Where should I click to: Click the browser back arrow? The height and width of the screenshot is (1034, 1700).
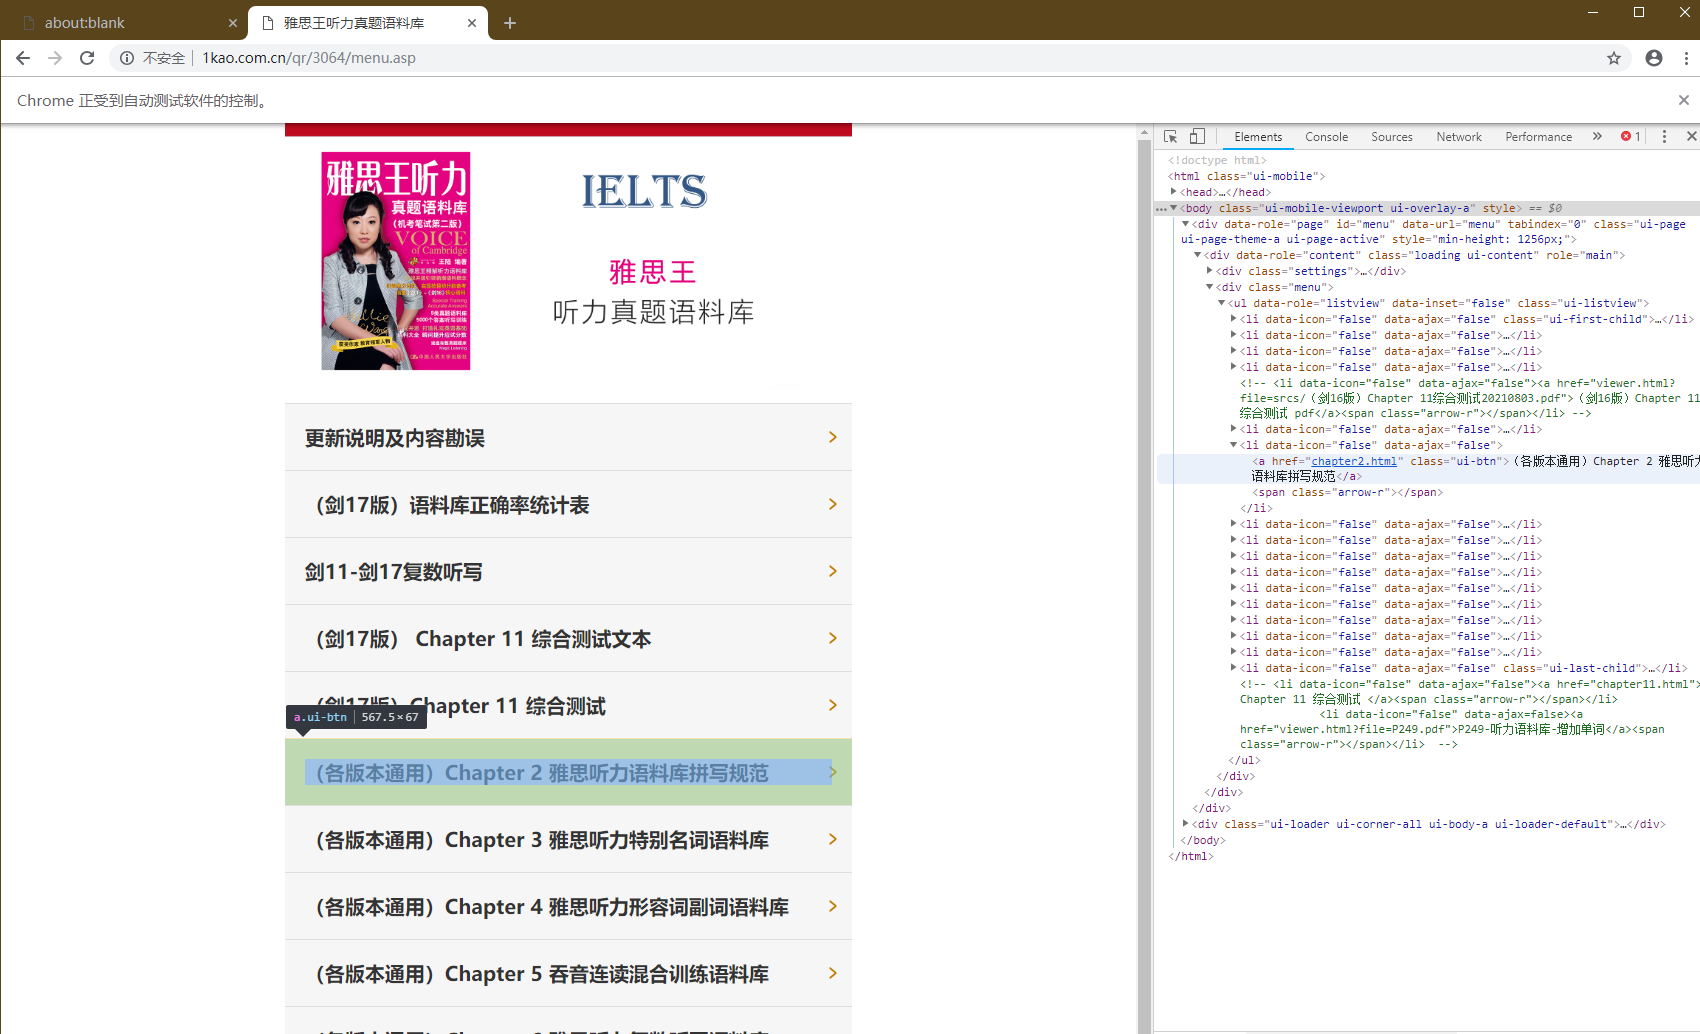pos(23,58)
